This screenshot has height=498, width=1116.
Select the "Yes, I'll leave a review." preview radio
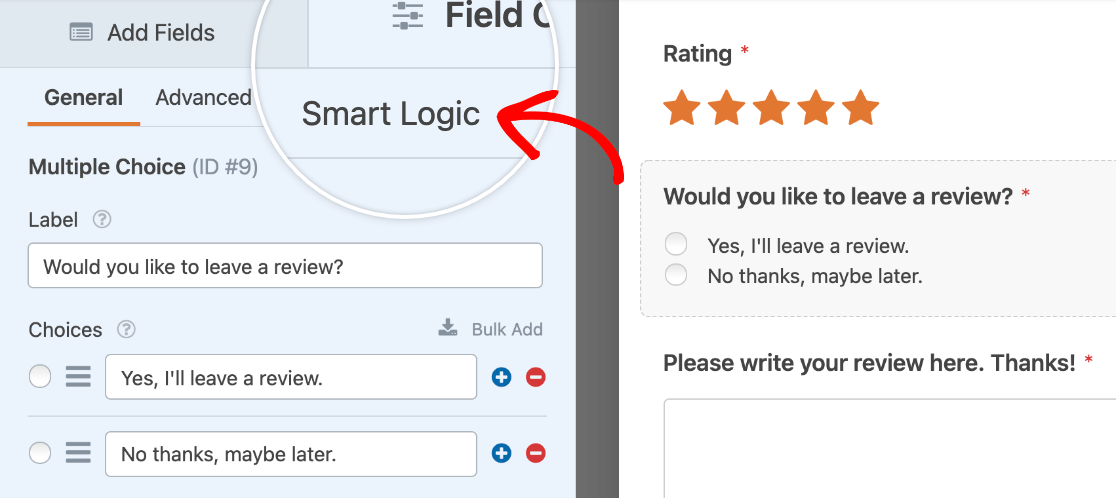(677, 245)
